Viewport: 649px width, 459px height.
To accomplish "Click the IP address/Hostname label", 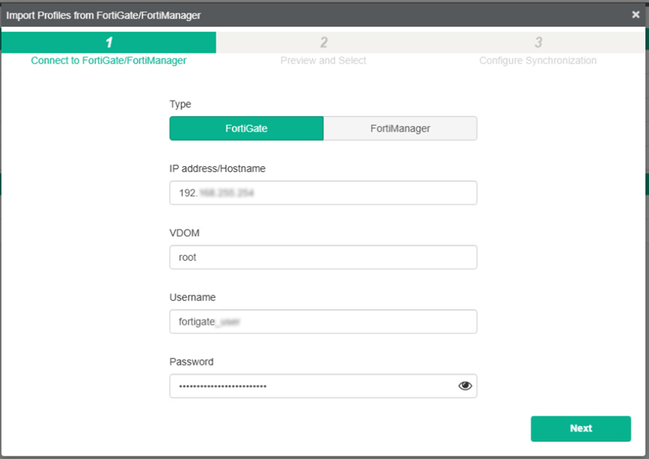I will [217, 168].
